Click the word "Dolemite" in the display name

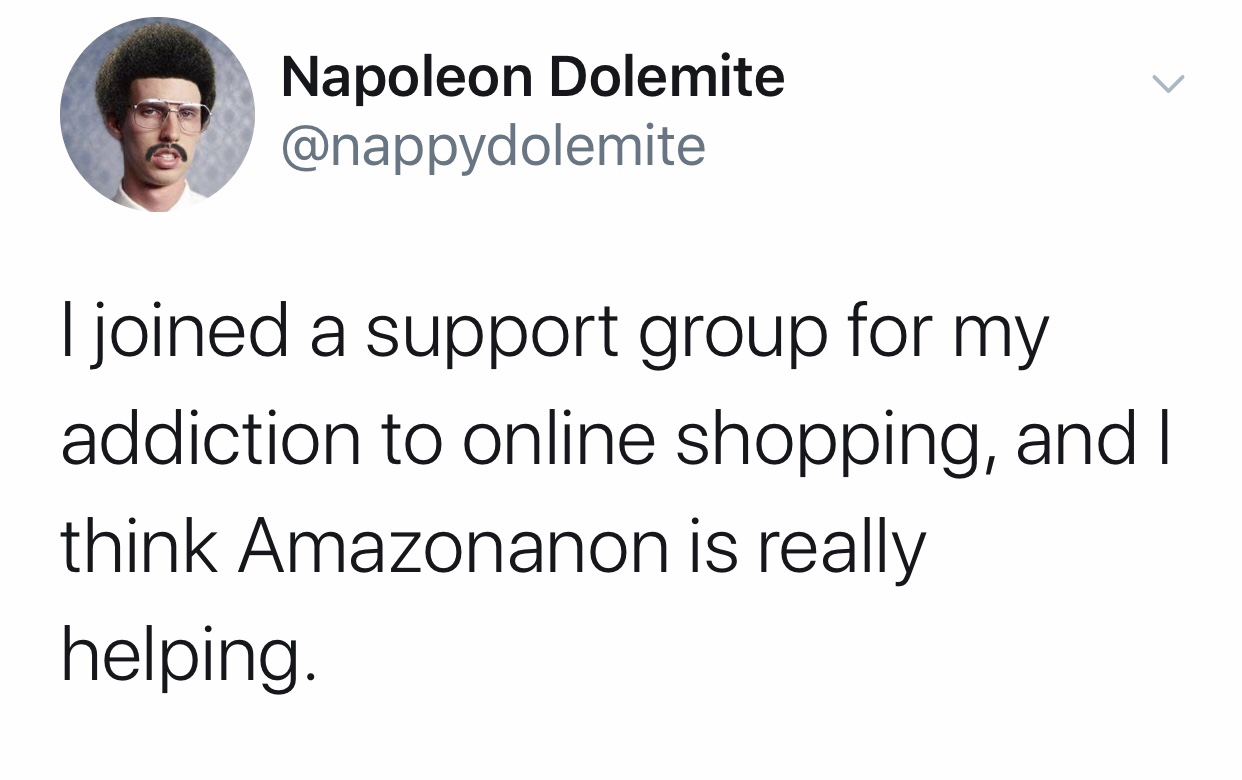pos(667,77)
